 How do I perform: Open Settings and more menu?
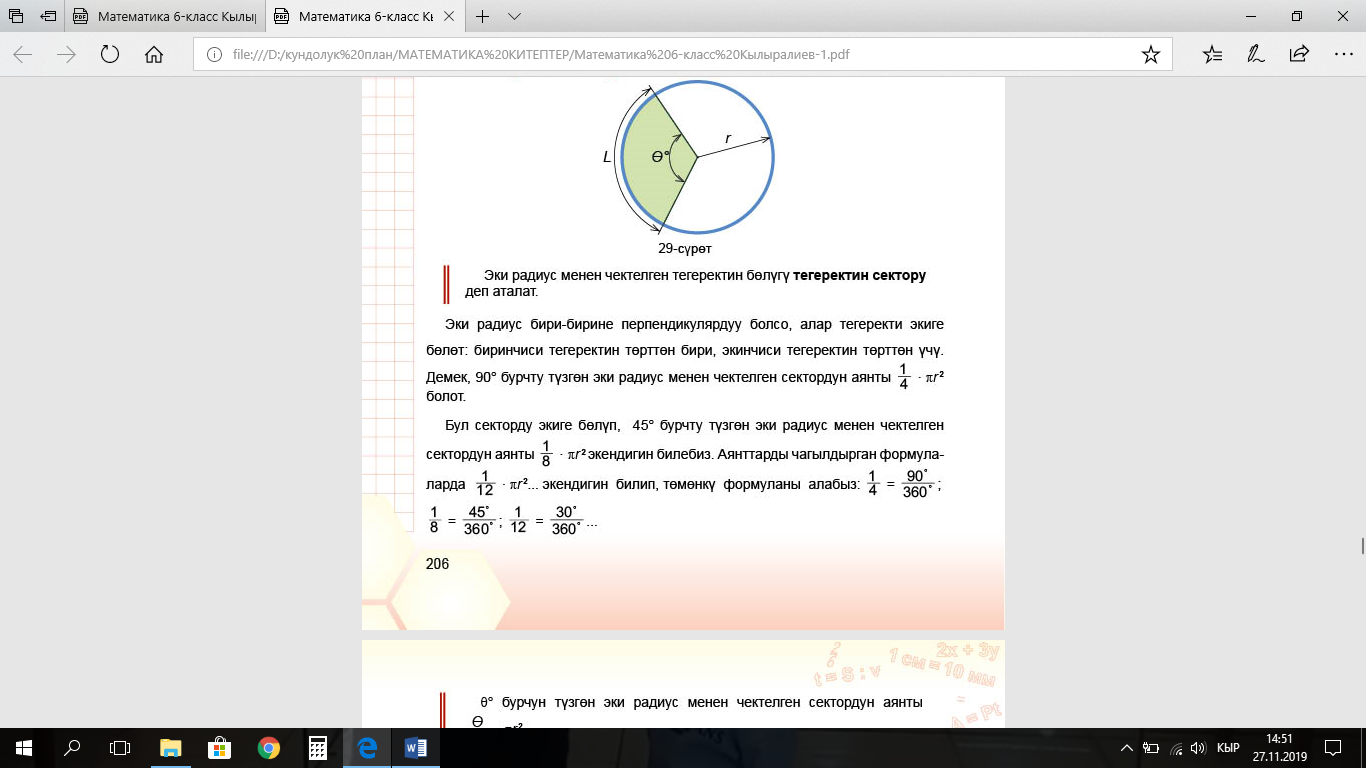coord(1343,55)
